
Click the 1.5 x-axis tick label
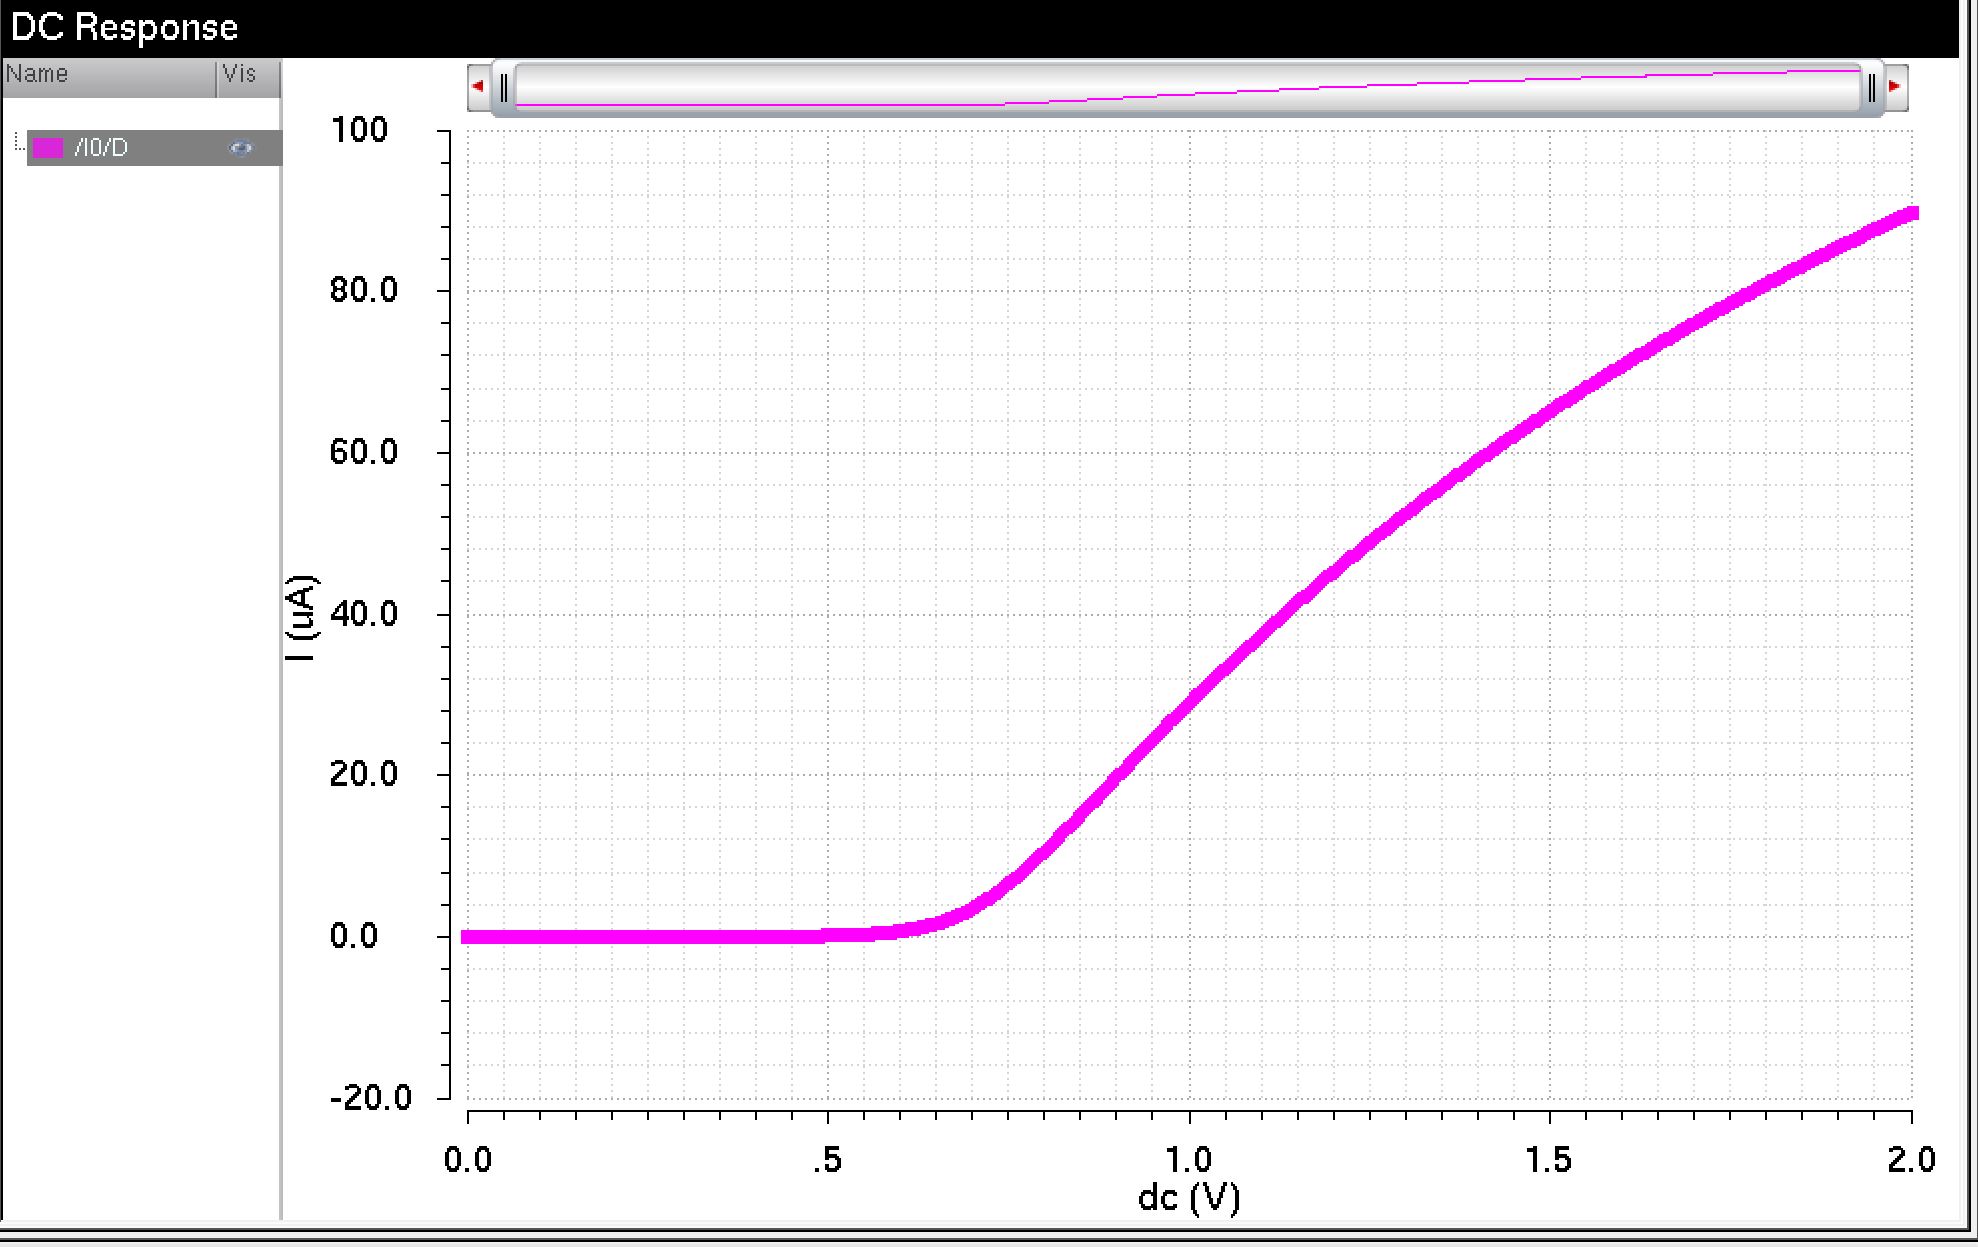(x=1549, y=1160)
